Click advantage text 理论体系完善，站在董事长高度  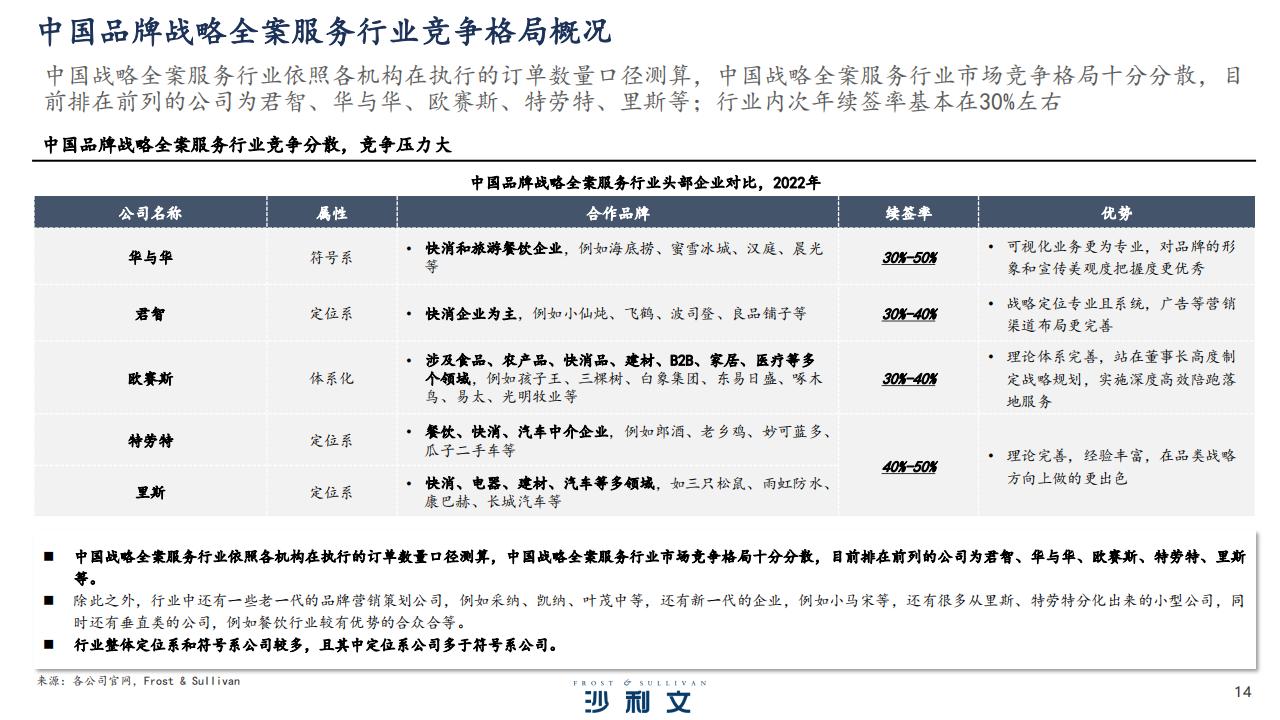(x=1113, y=379)
